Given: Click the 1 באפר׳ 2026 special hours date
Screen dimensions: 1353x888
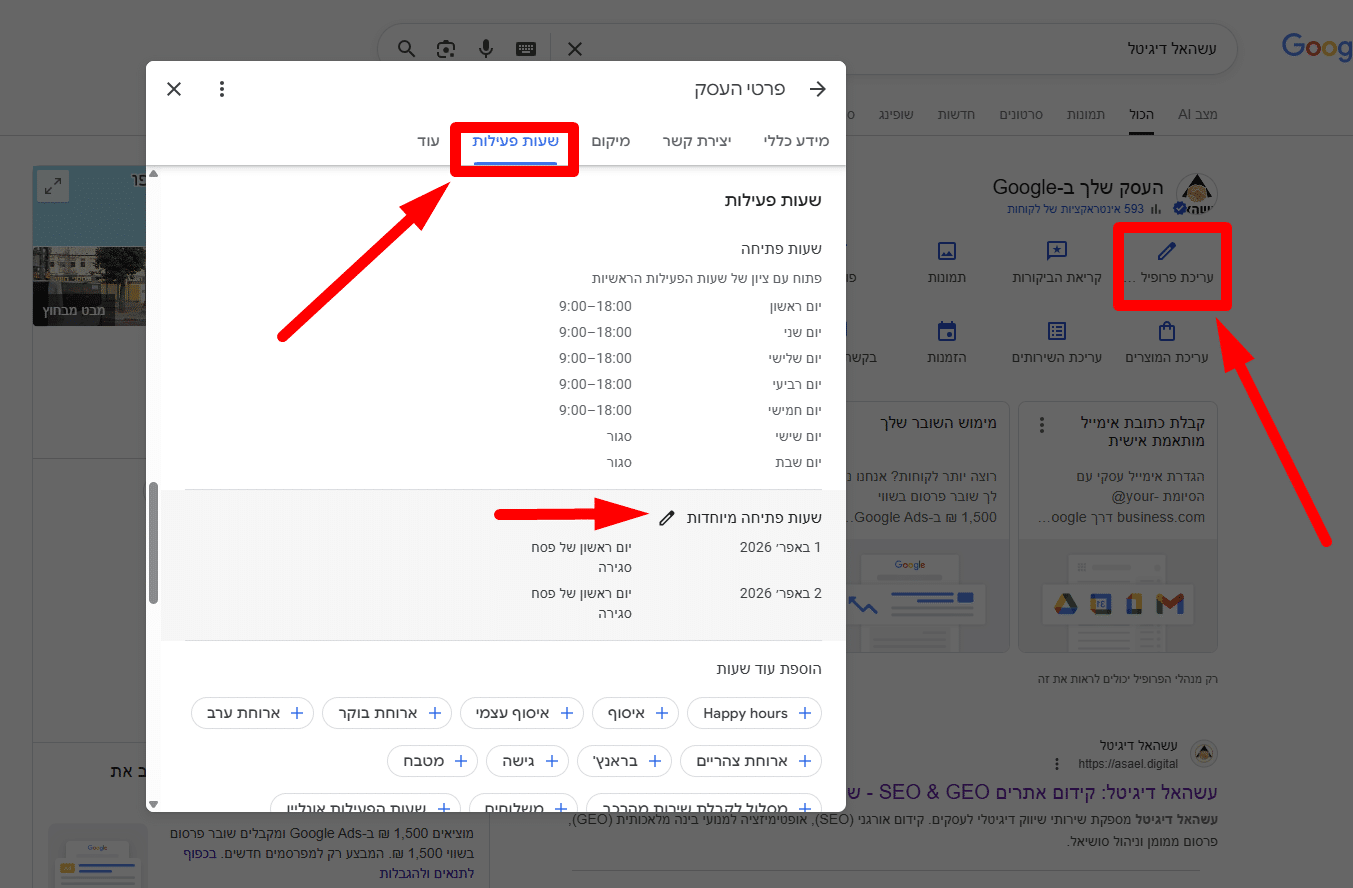Looking at the screenshot, I should coord(780,547).
